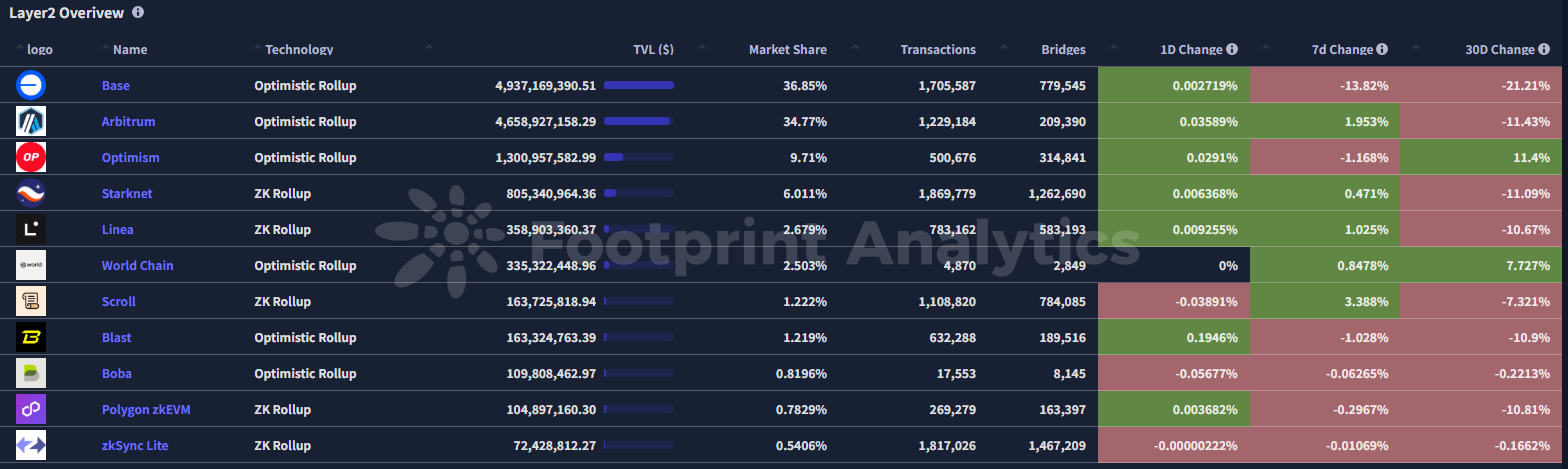The image size is (1568, 469).
Task: Click the 1D Change info icon
Action: click(x=1232, y=49)
